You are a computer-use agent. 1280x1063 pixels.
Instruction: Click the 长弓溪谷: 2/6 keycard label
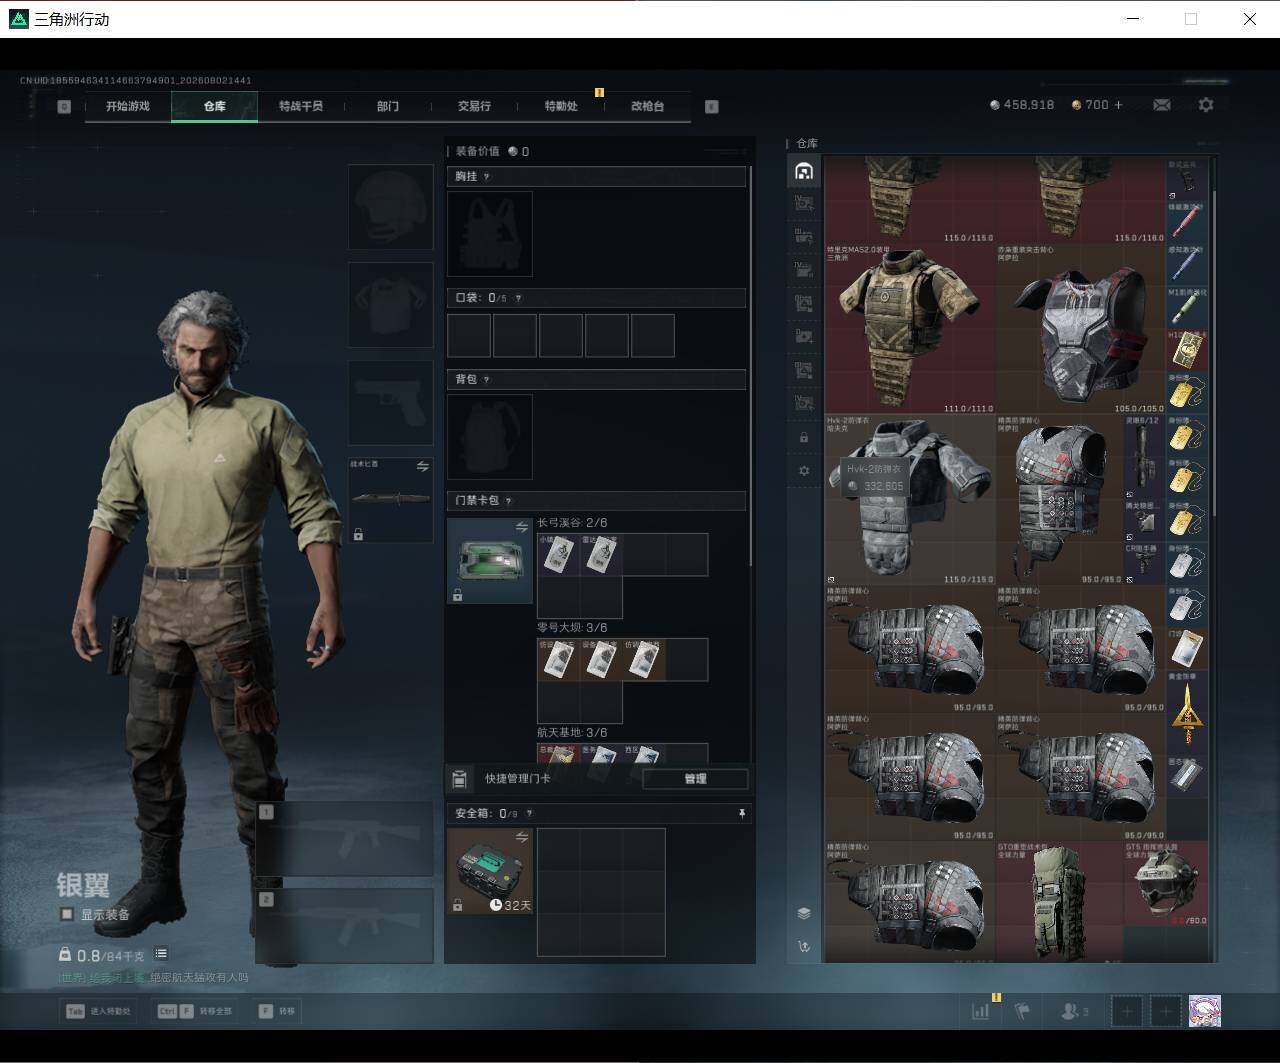(x=572, y=523)
